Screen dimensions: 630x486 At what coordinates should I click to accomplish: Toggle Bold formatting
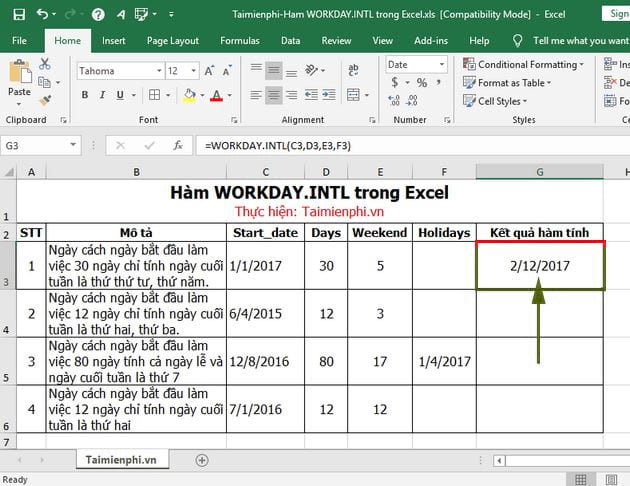point(85,95)
